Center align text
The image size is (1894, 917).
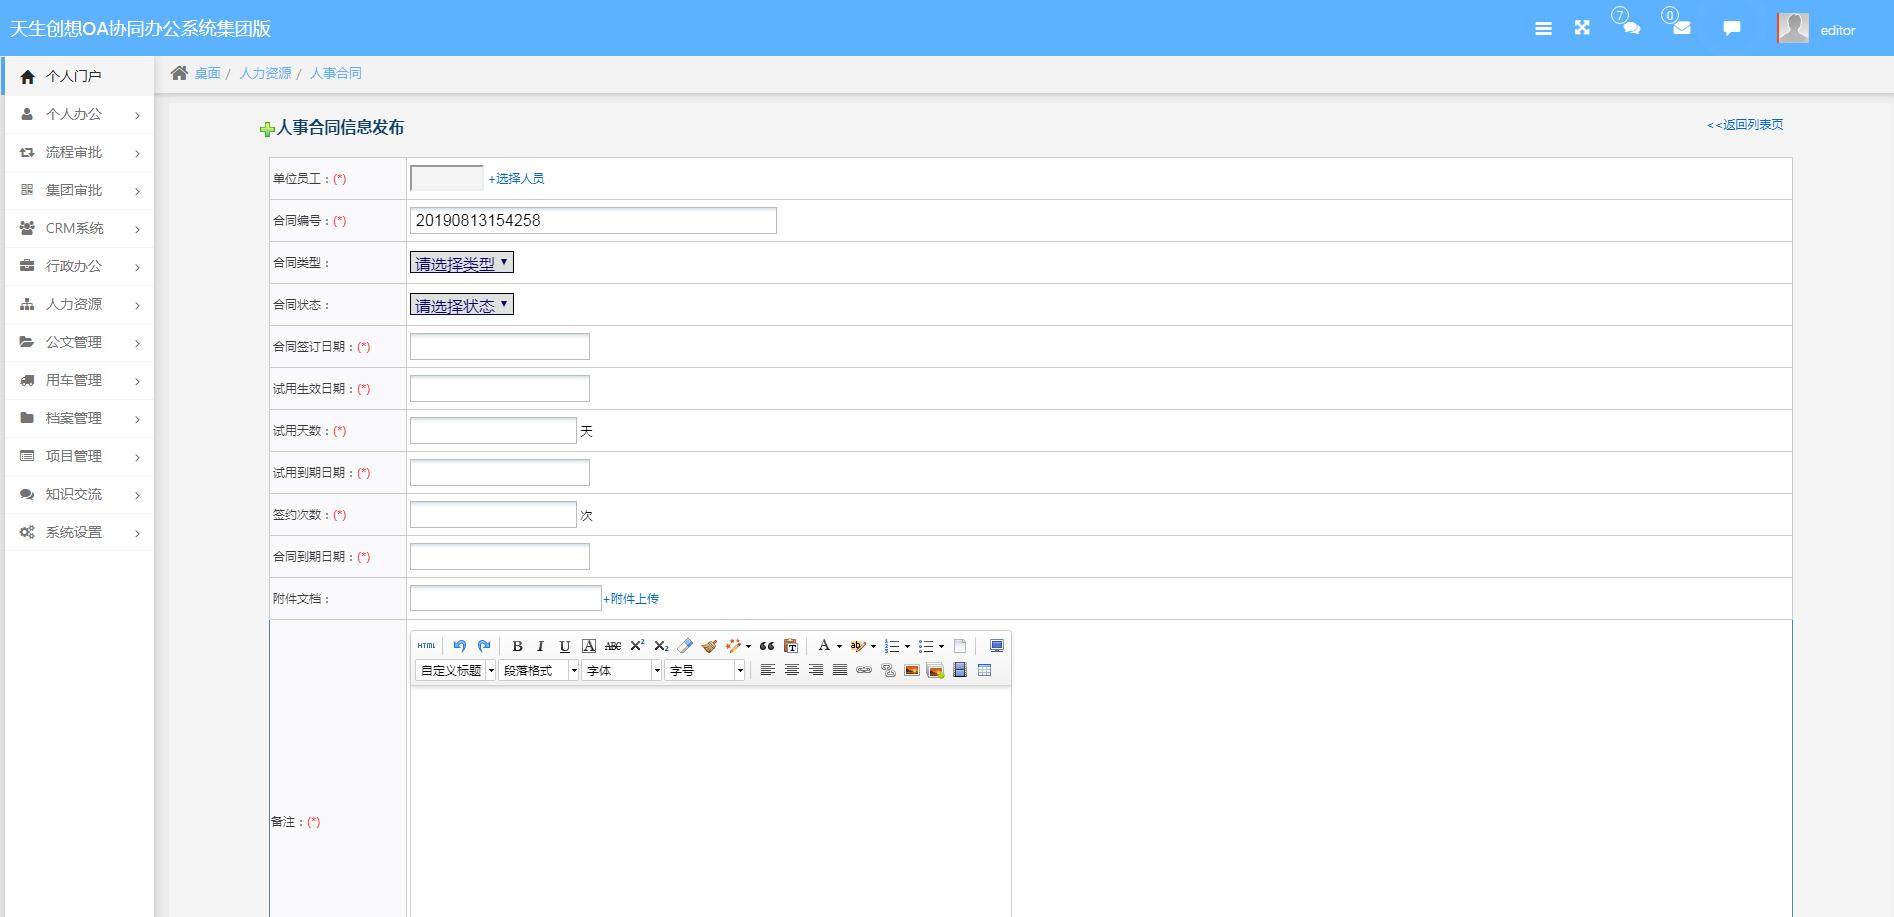point(792,670)
